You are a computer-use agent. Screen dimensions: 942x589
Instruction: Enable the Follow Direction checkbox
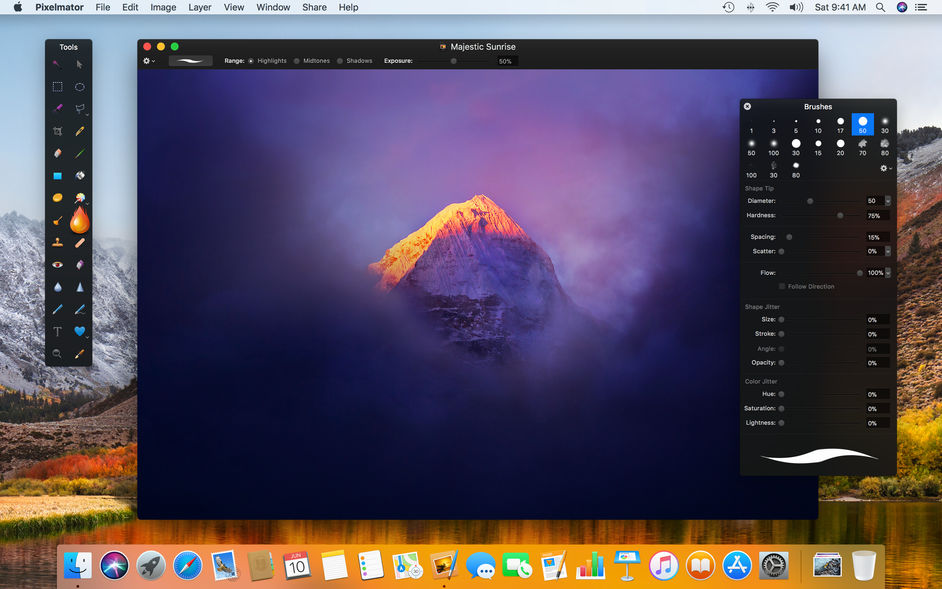pos(782,286)
